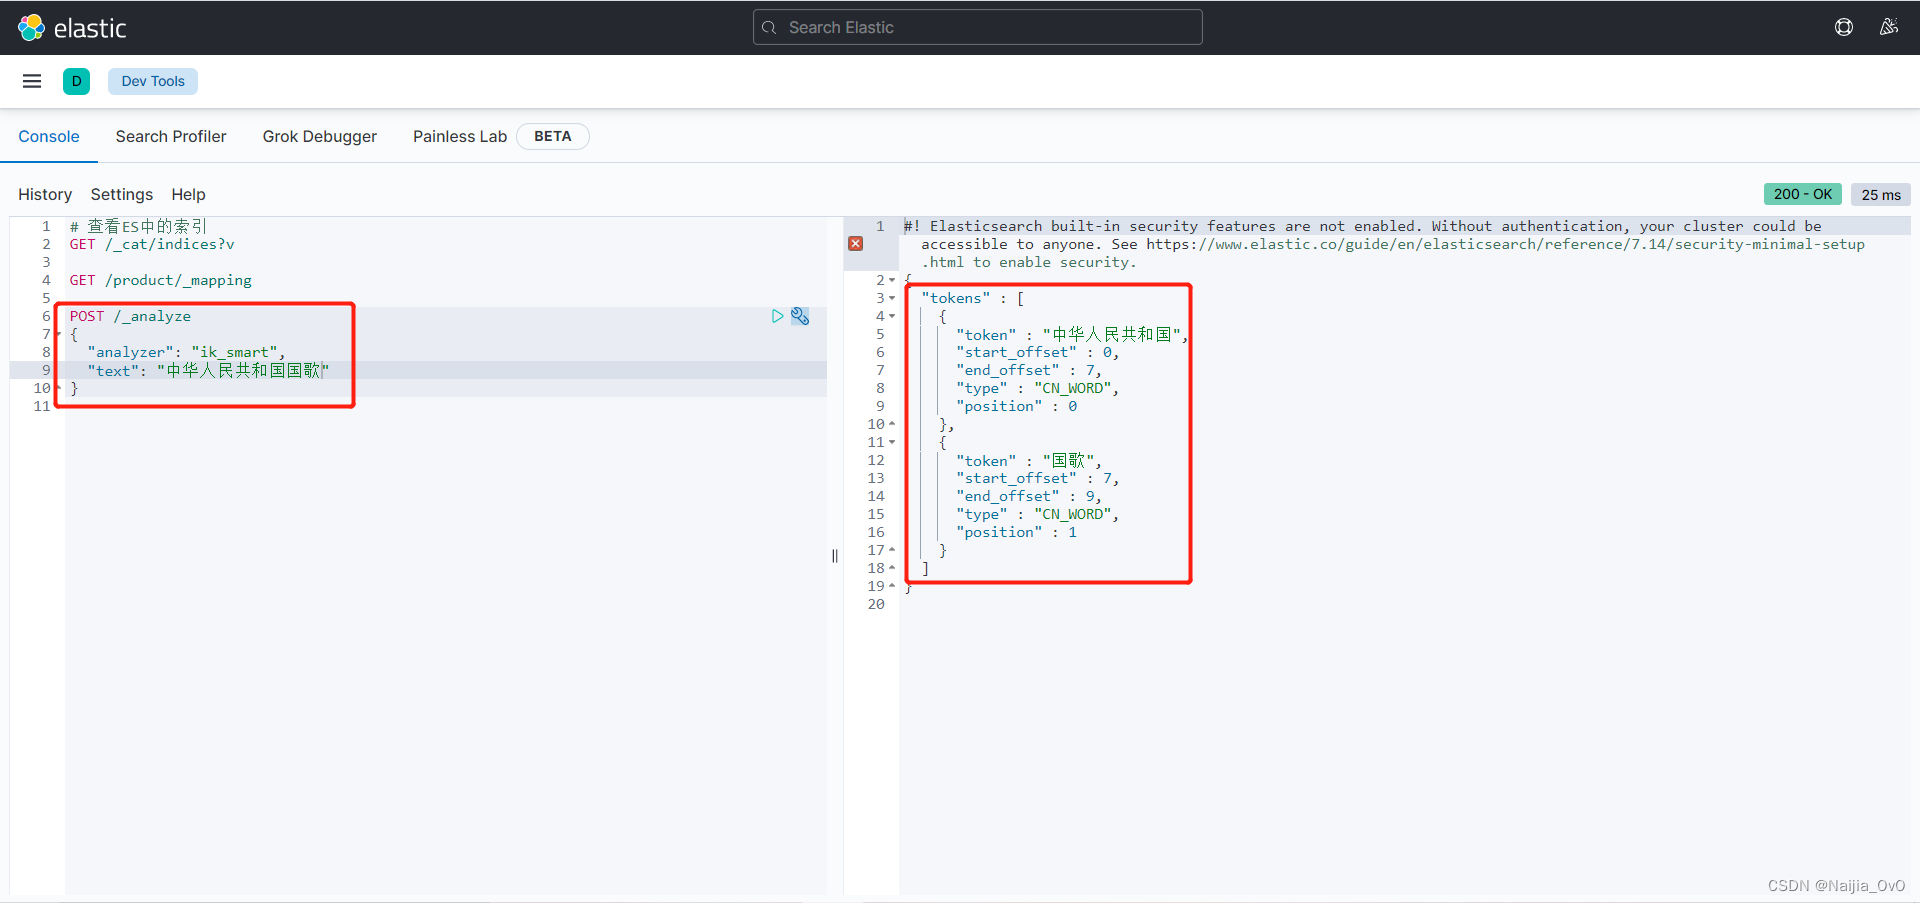Click the fold marker at response line 19
This screenshot has height=903, width=1920.
892,586
